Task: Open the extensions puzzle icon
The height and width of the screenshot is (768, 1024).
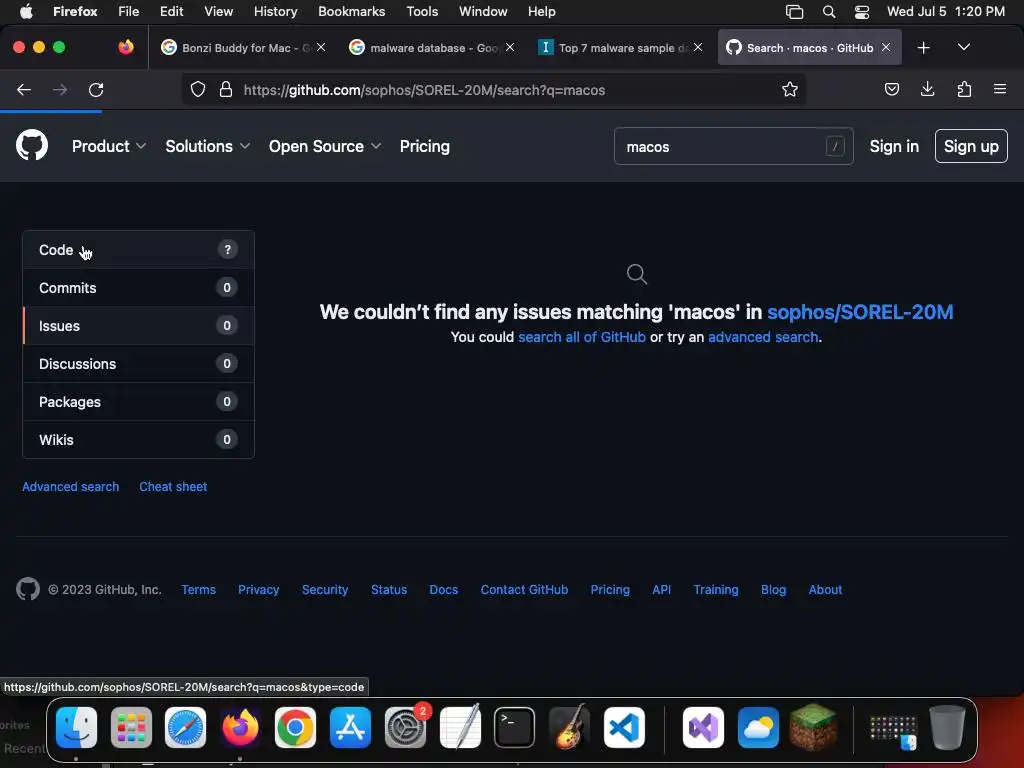Action: tap(964, 89)
